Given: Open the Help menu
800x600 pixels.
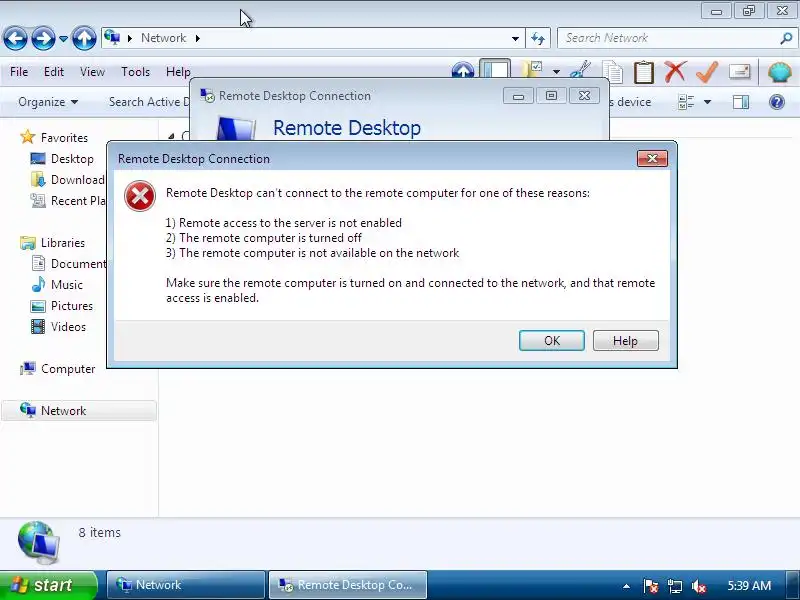Looking at the screenshot, I should pos(178,71).
